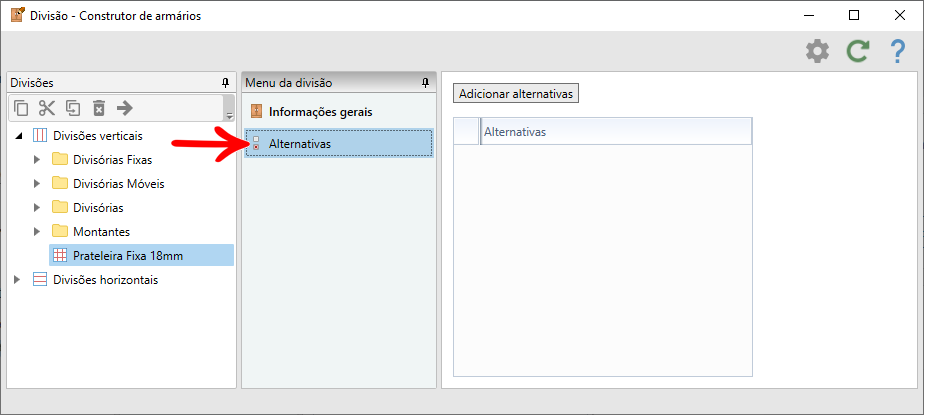Click the copy icon in Divisões toolbar
This screenshot has width=933, height=417.
click(21, 108)
